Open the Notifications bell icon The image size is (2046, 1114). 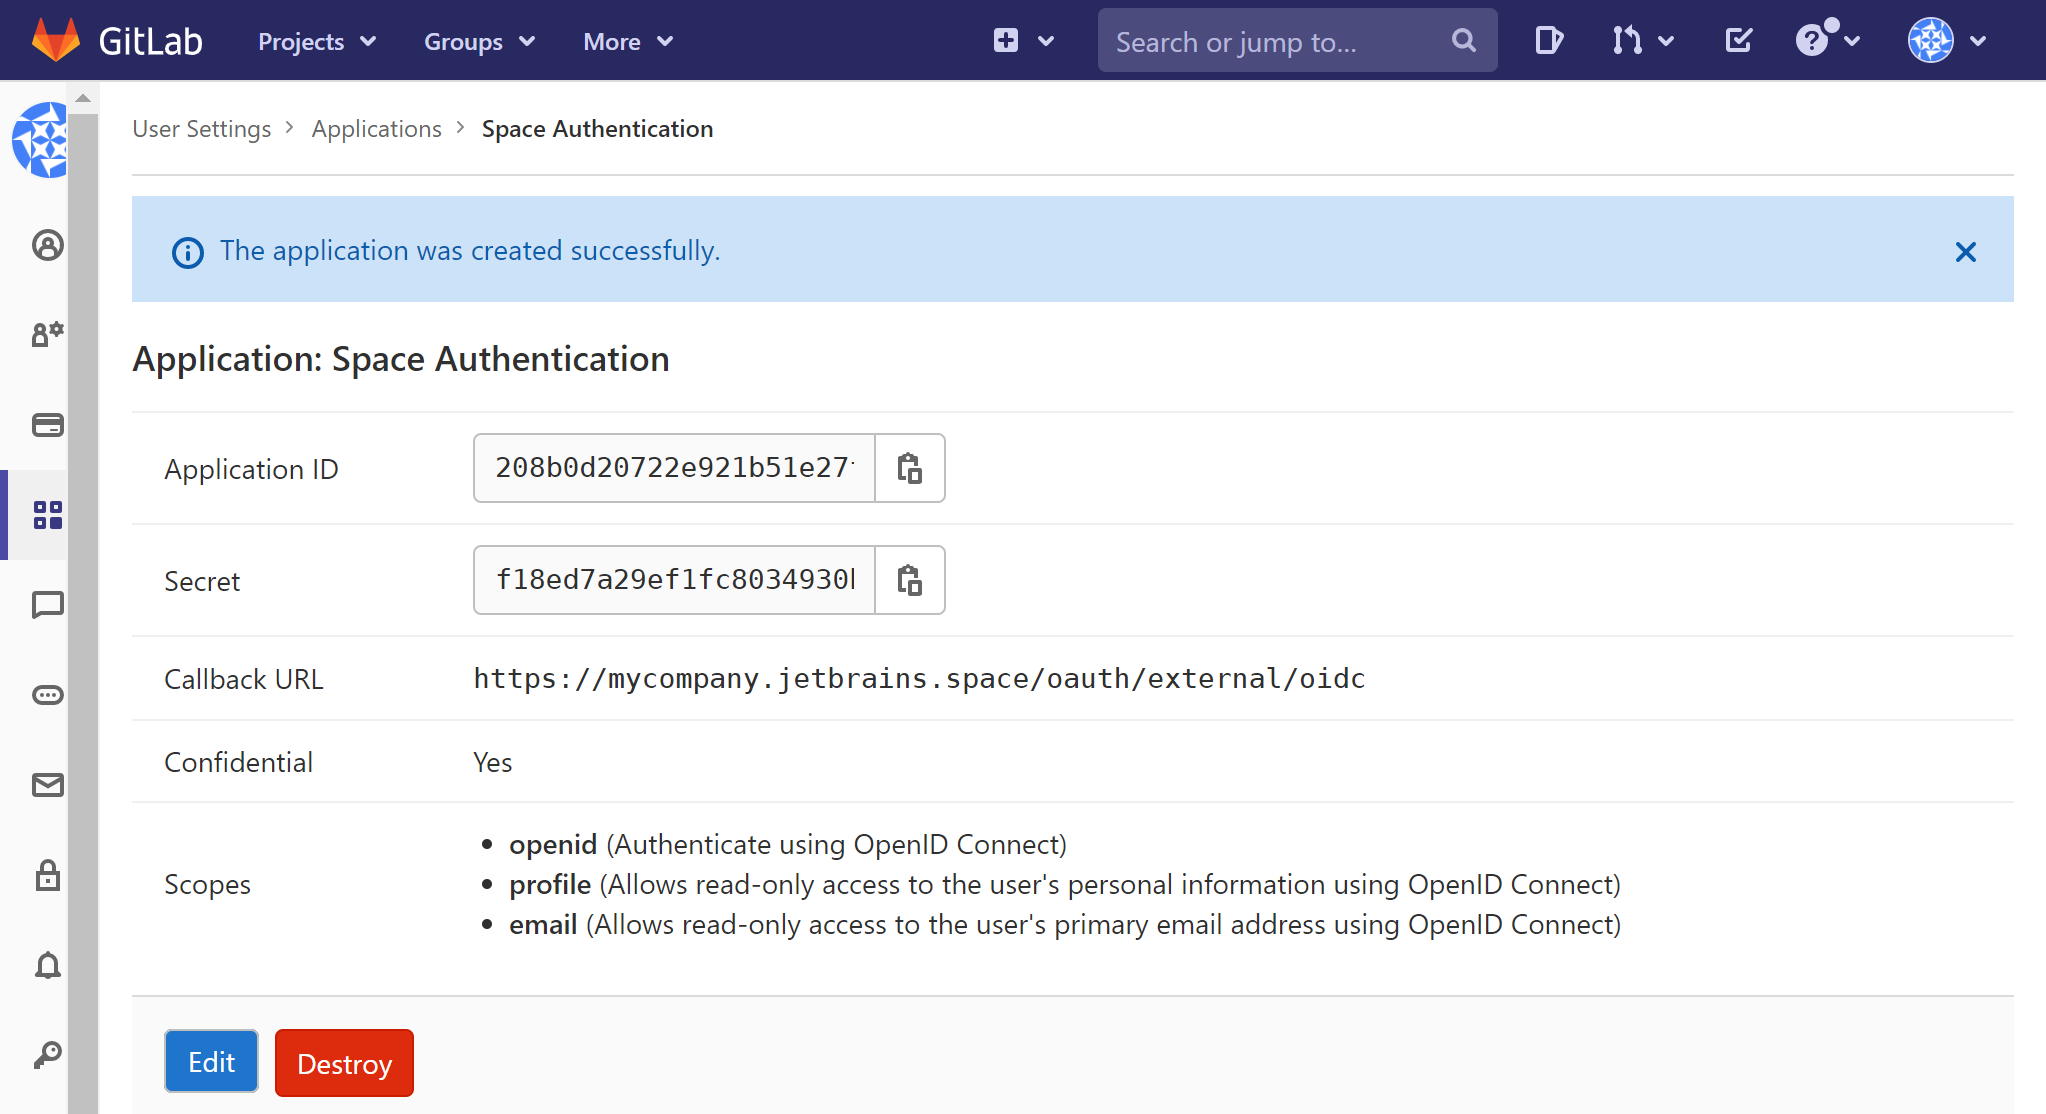(46, 965)
